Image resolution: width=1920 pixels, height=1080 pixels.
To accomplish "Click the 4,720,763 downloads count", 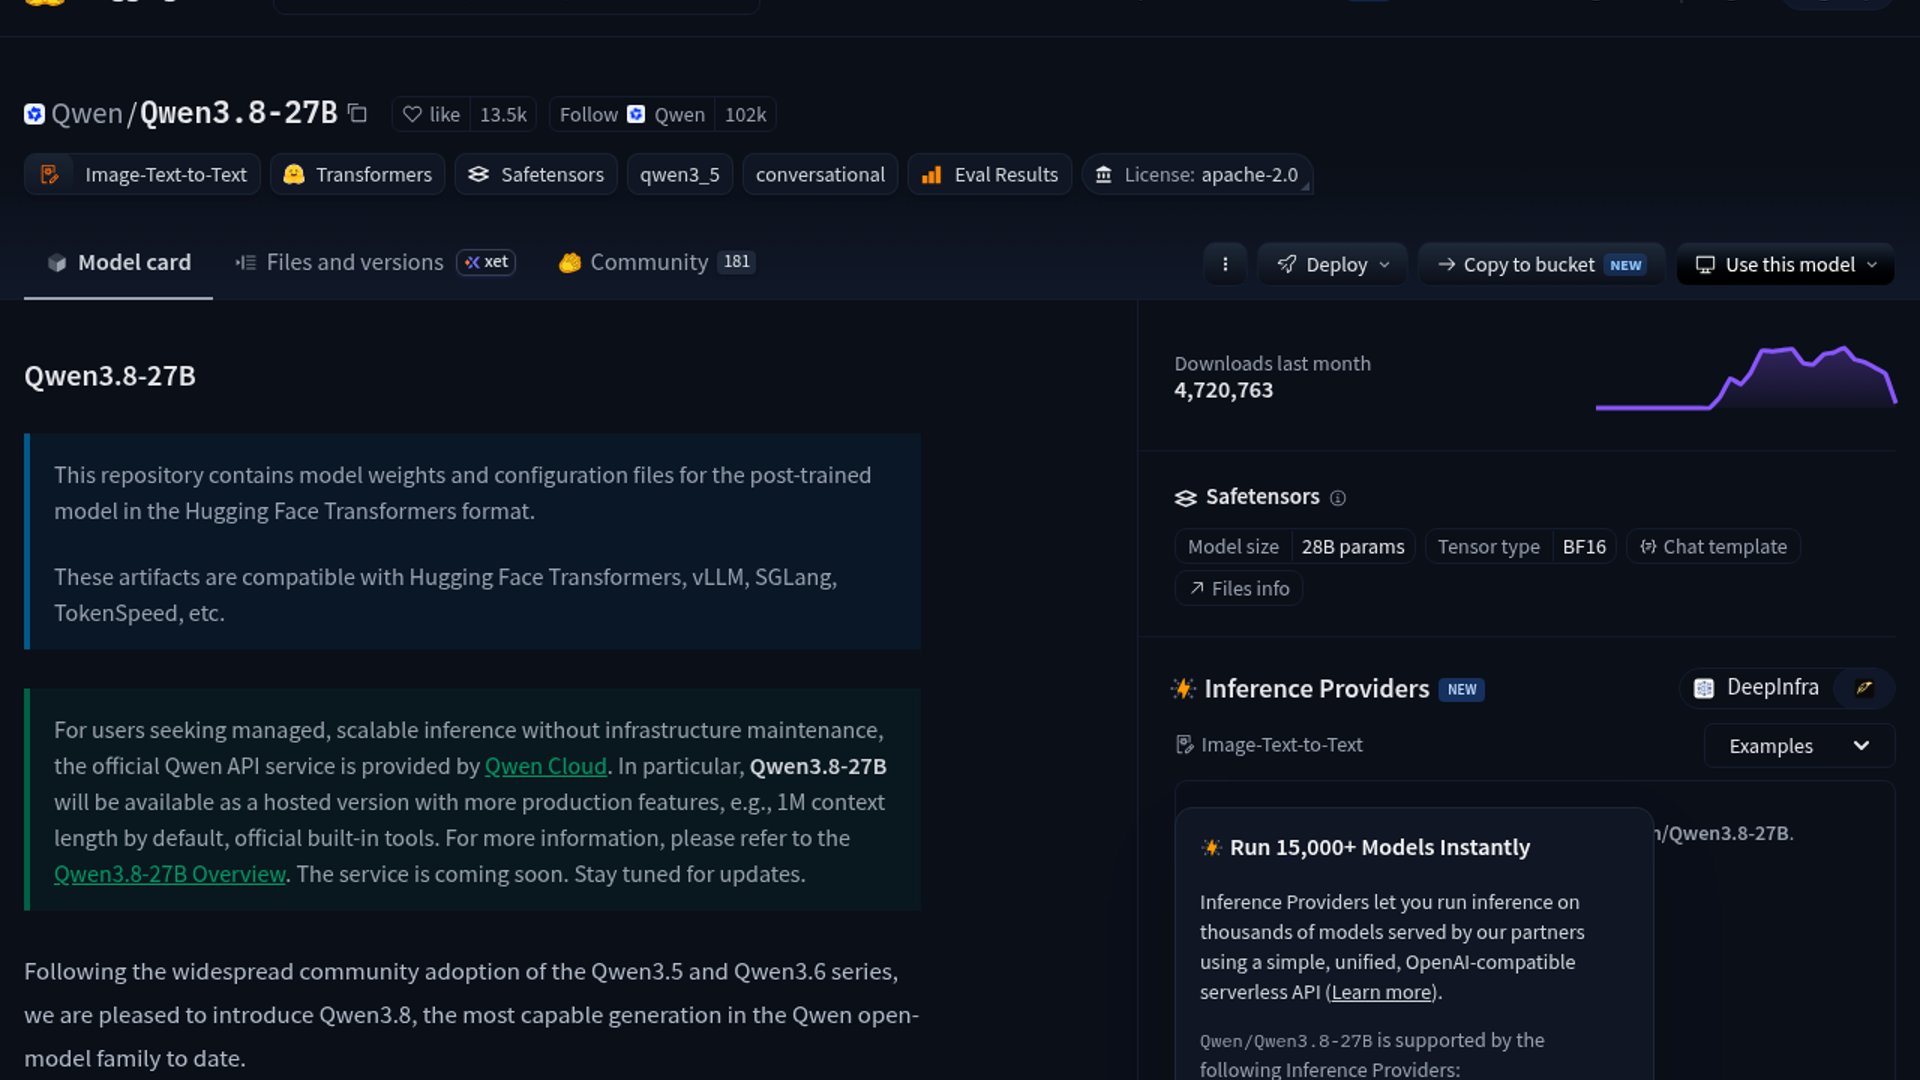I will pyautogui.click(x=1223, y=391).
